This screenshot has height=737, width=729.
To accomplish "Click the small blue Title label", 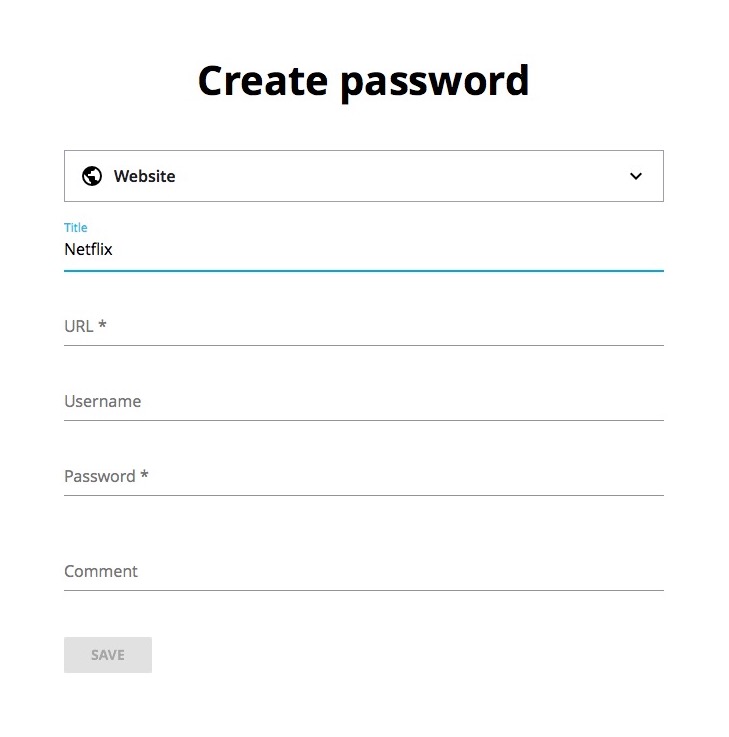I will click(75, 228).
